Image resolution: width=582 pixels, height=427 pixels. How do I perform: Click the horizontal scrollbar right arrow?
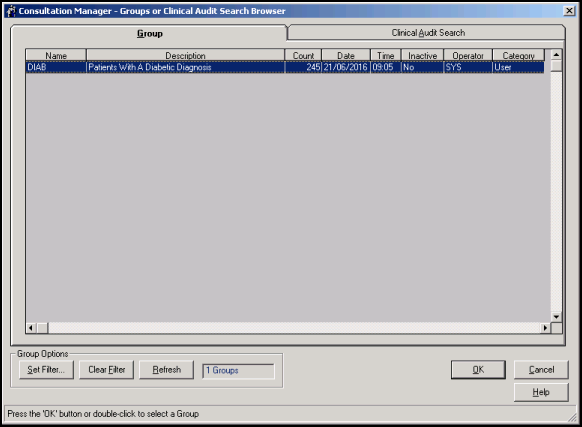click(x=545, y=328)
